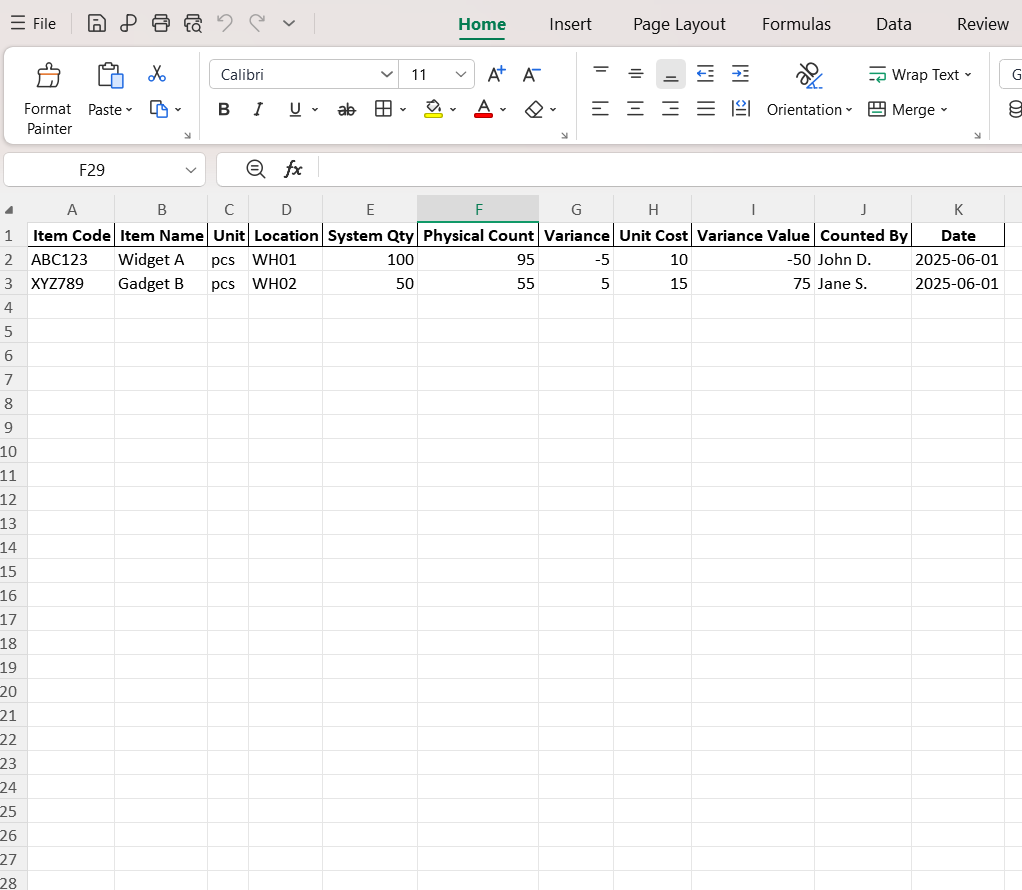Click the Select All corner triangle

[x=9, y=210]
